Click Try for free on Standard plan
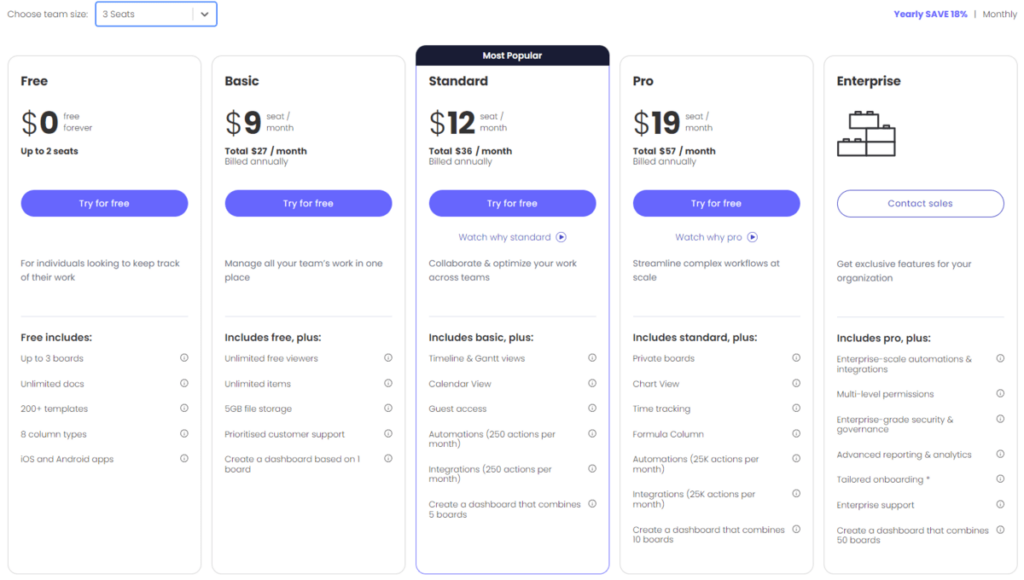This screenshot has height=580, width=1024. pos(512,203)
